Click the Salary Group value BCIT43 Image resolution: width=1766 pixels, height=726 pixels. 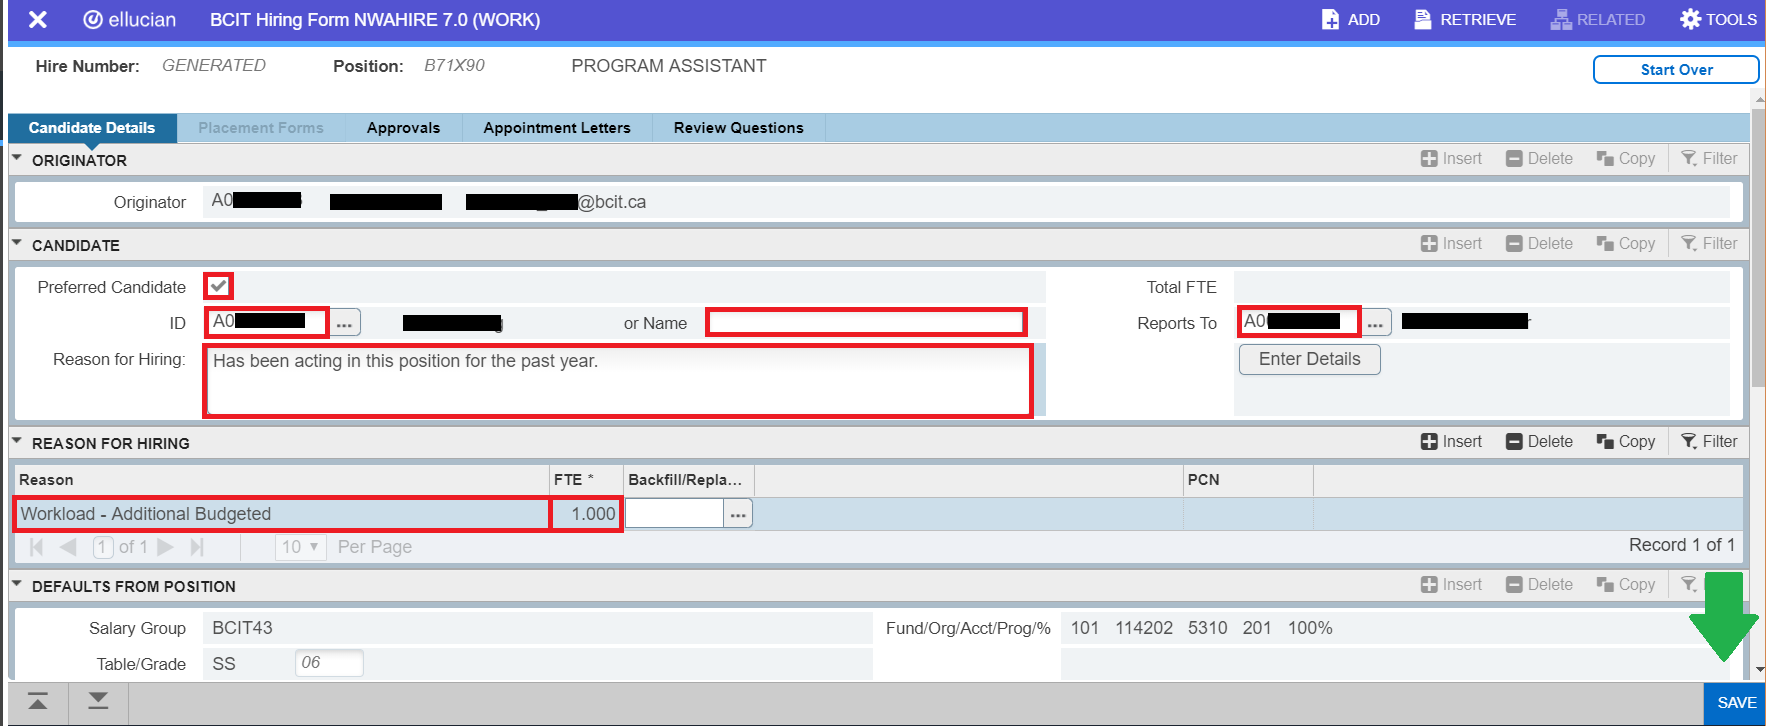pyautogui.click(x=242, y=628)
